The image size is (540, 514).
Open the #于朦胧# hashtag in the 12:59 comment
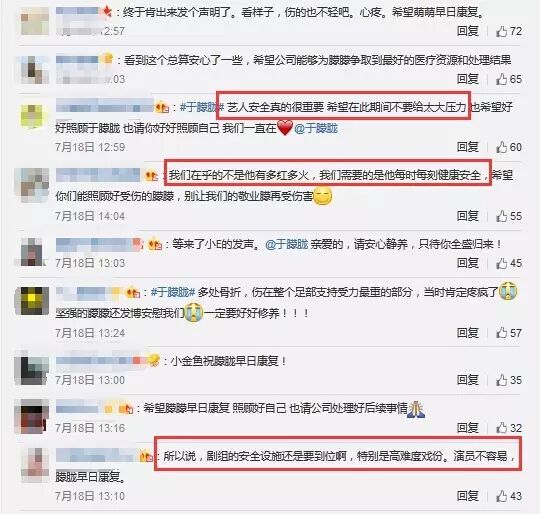(200, 107)
